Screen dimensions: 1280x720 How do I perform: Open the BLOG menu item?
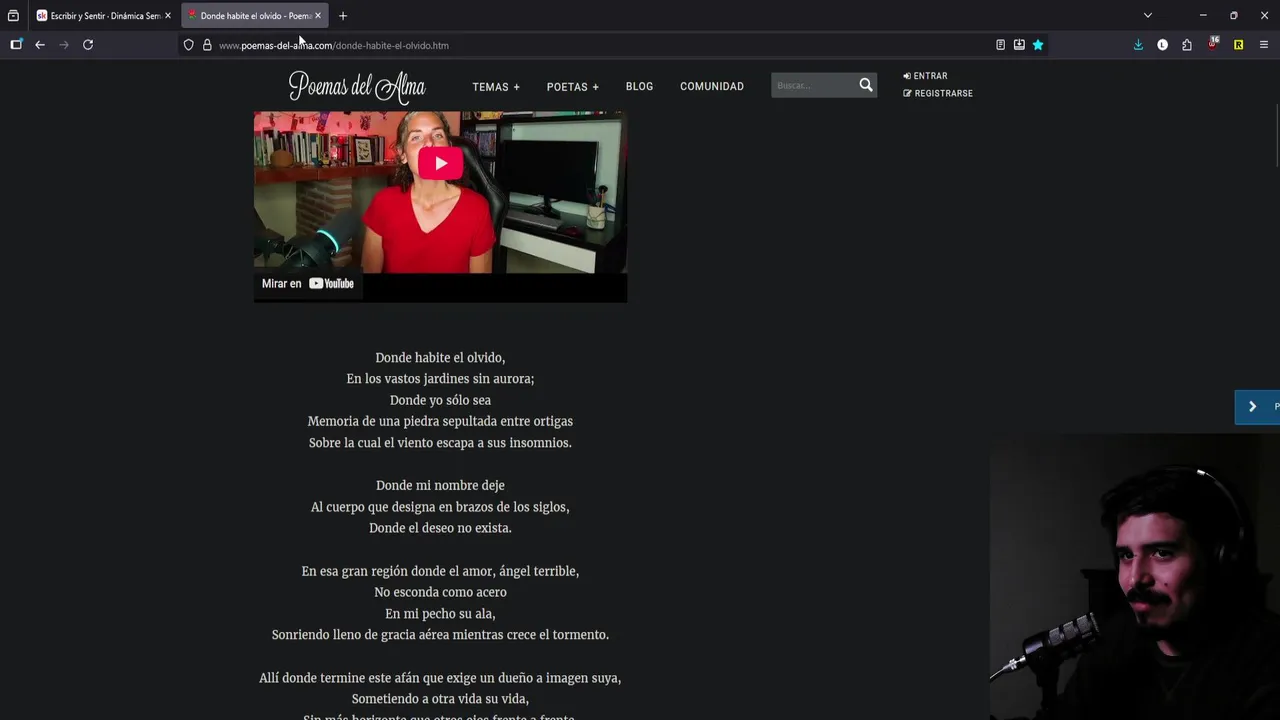click(x=639, y=86)
